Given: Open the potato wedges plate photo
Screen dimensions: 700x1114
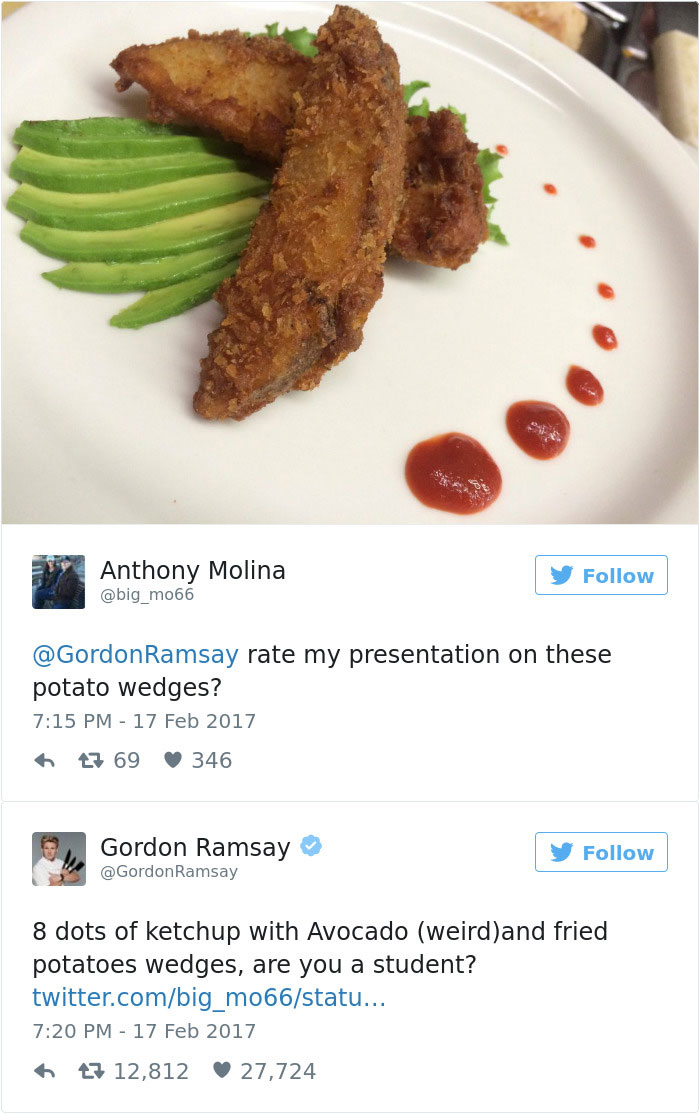Looking at the screenshot, I should tap(350, 262).
